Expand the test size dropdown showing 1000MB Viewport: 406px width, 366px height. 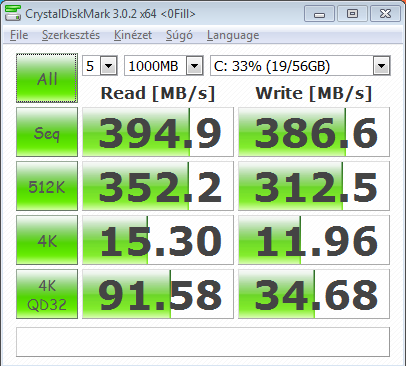pos(195,66)
